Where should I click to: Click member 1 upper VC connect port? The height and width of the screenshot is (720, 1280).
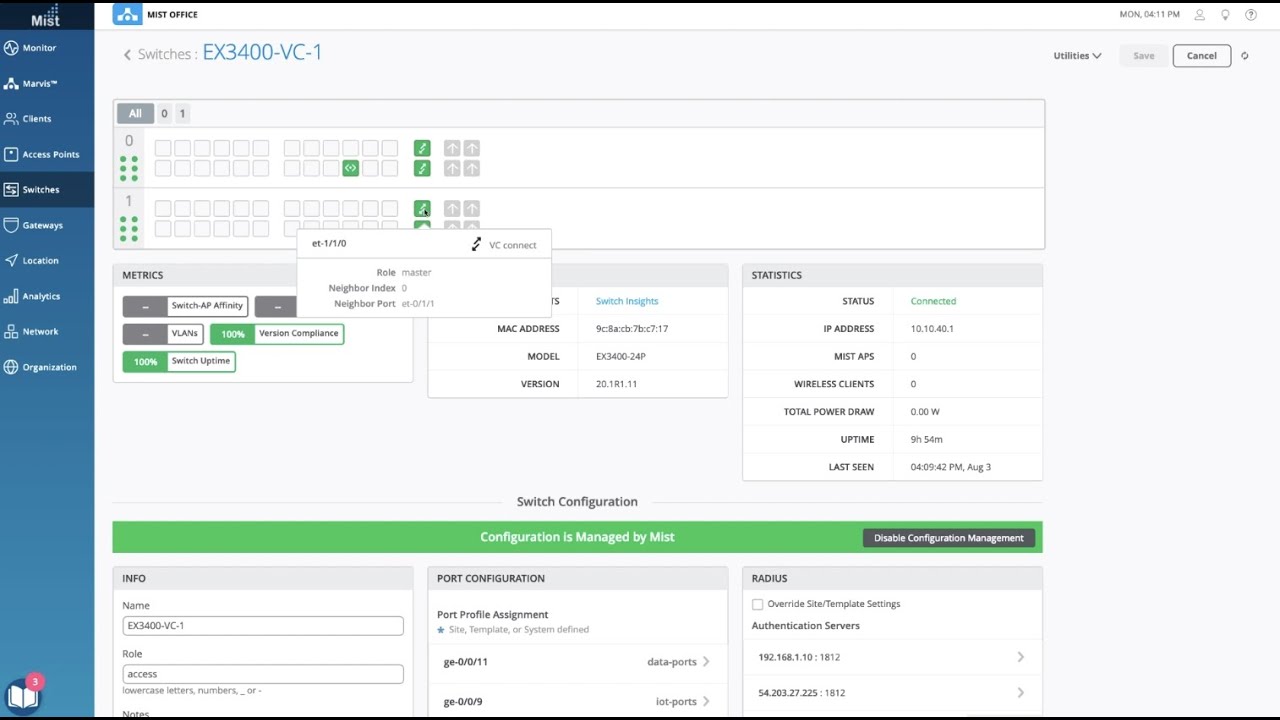pos(422,208)
